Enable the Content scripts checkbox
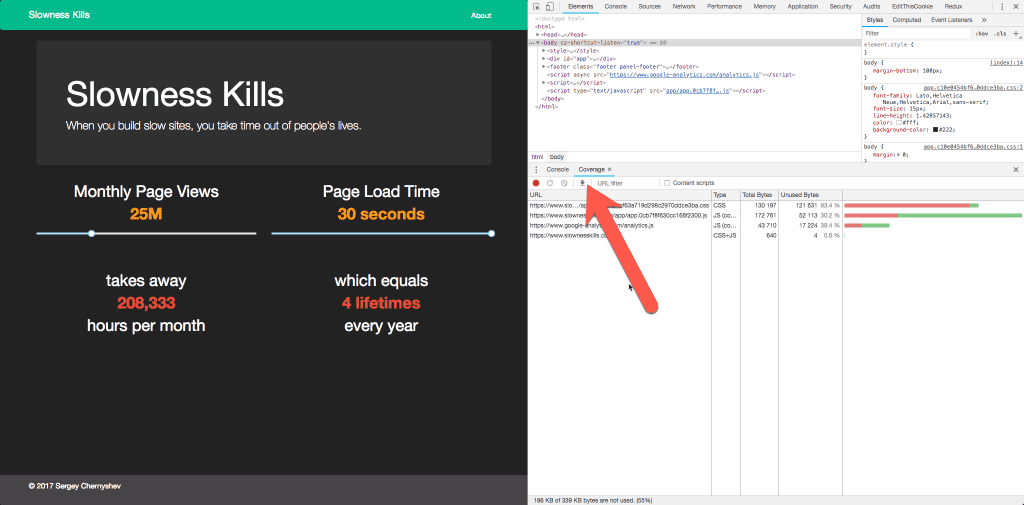Image resolution: width=1024 pixels, height=505 pixels. tap(667, 183)
